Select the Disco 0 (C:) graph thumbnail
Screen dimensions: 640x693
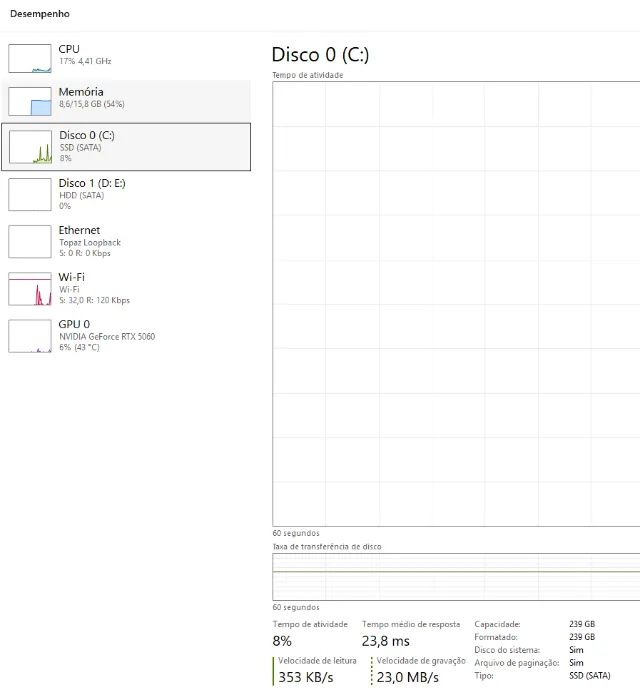point(30,147)
